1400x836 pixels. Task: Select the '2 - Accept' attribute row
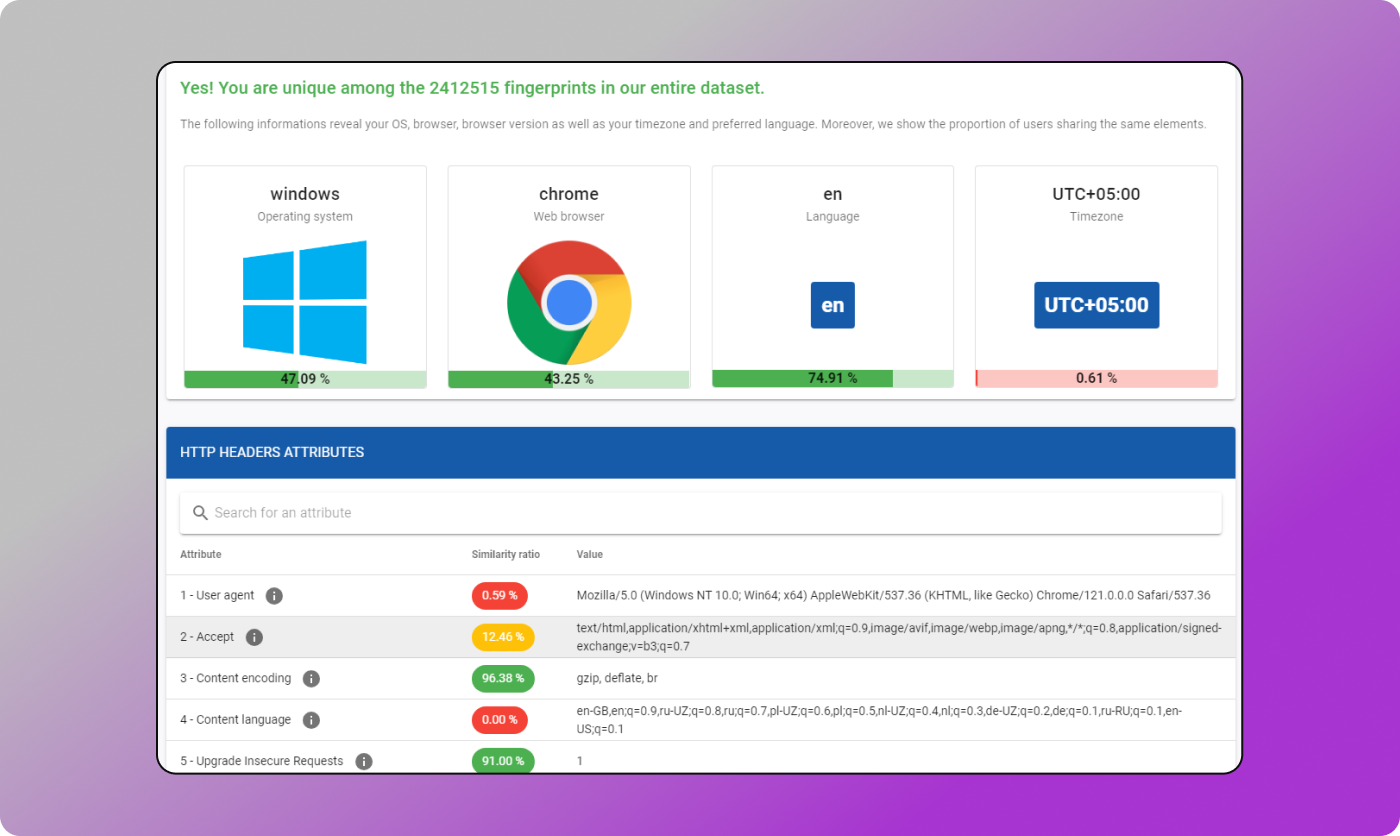pos(207,637)
